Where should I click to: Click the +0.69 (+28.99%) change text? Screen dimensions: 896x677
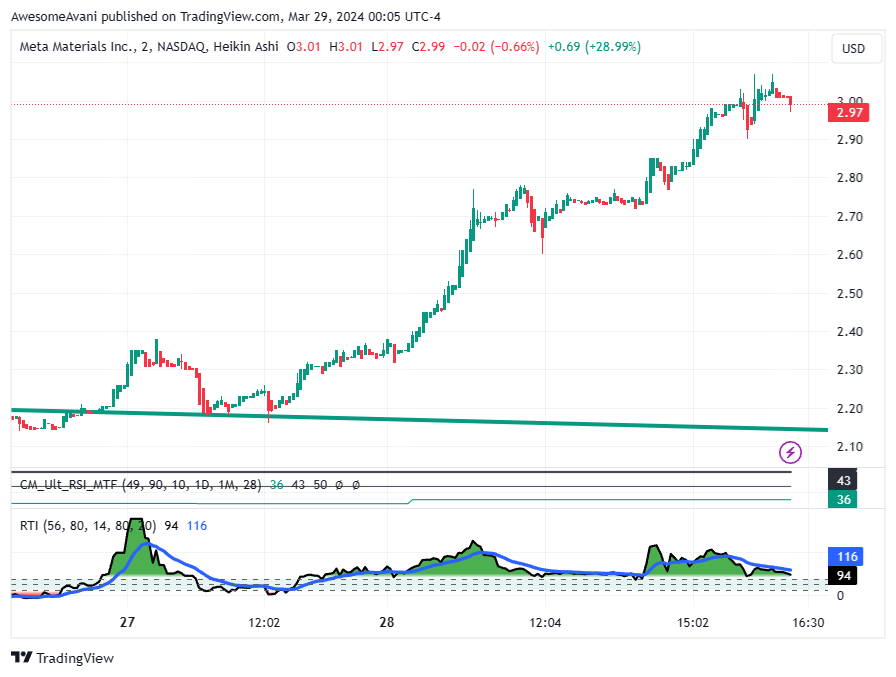[x=594, y=47]
